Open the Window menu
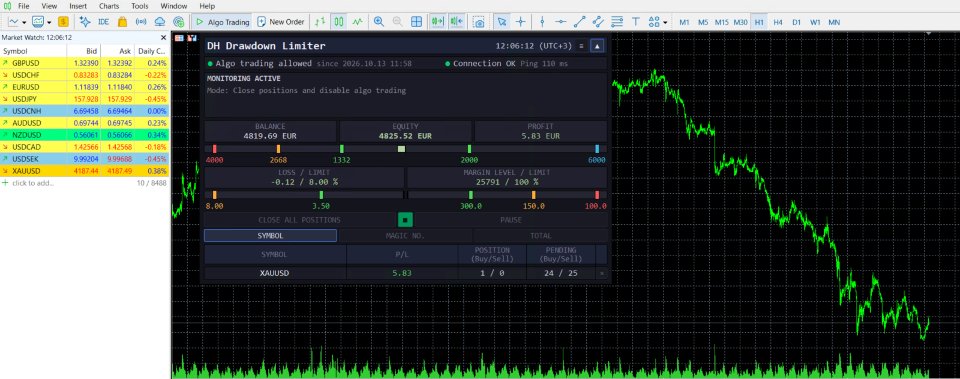Image resolution: width=960 pixels, height=379 pixels. point(174,6)
